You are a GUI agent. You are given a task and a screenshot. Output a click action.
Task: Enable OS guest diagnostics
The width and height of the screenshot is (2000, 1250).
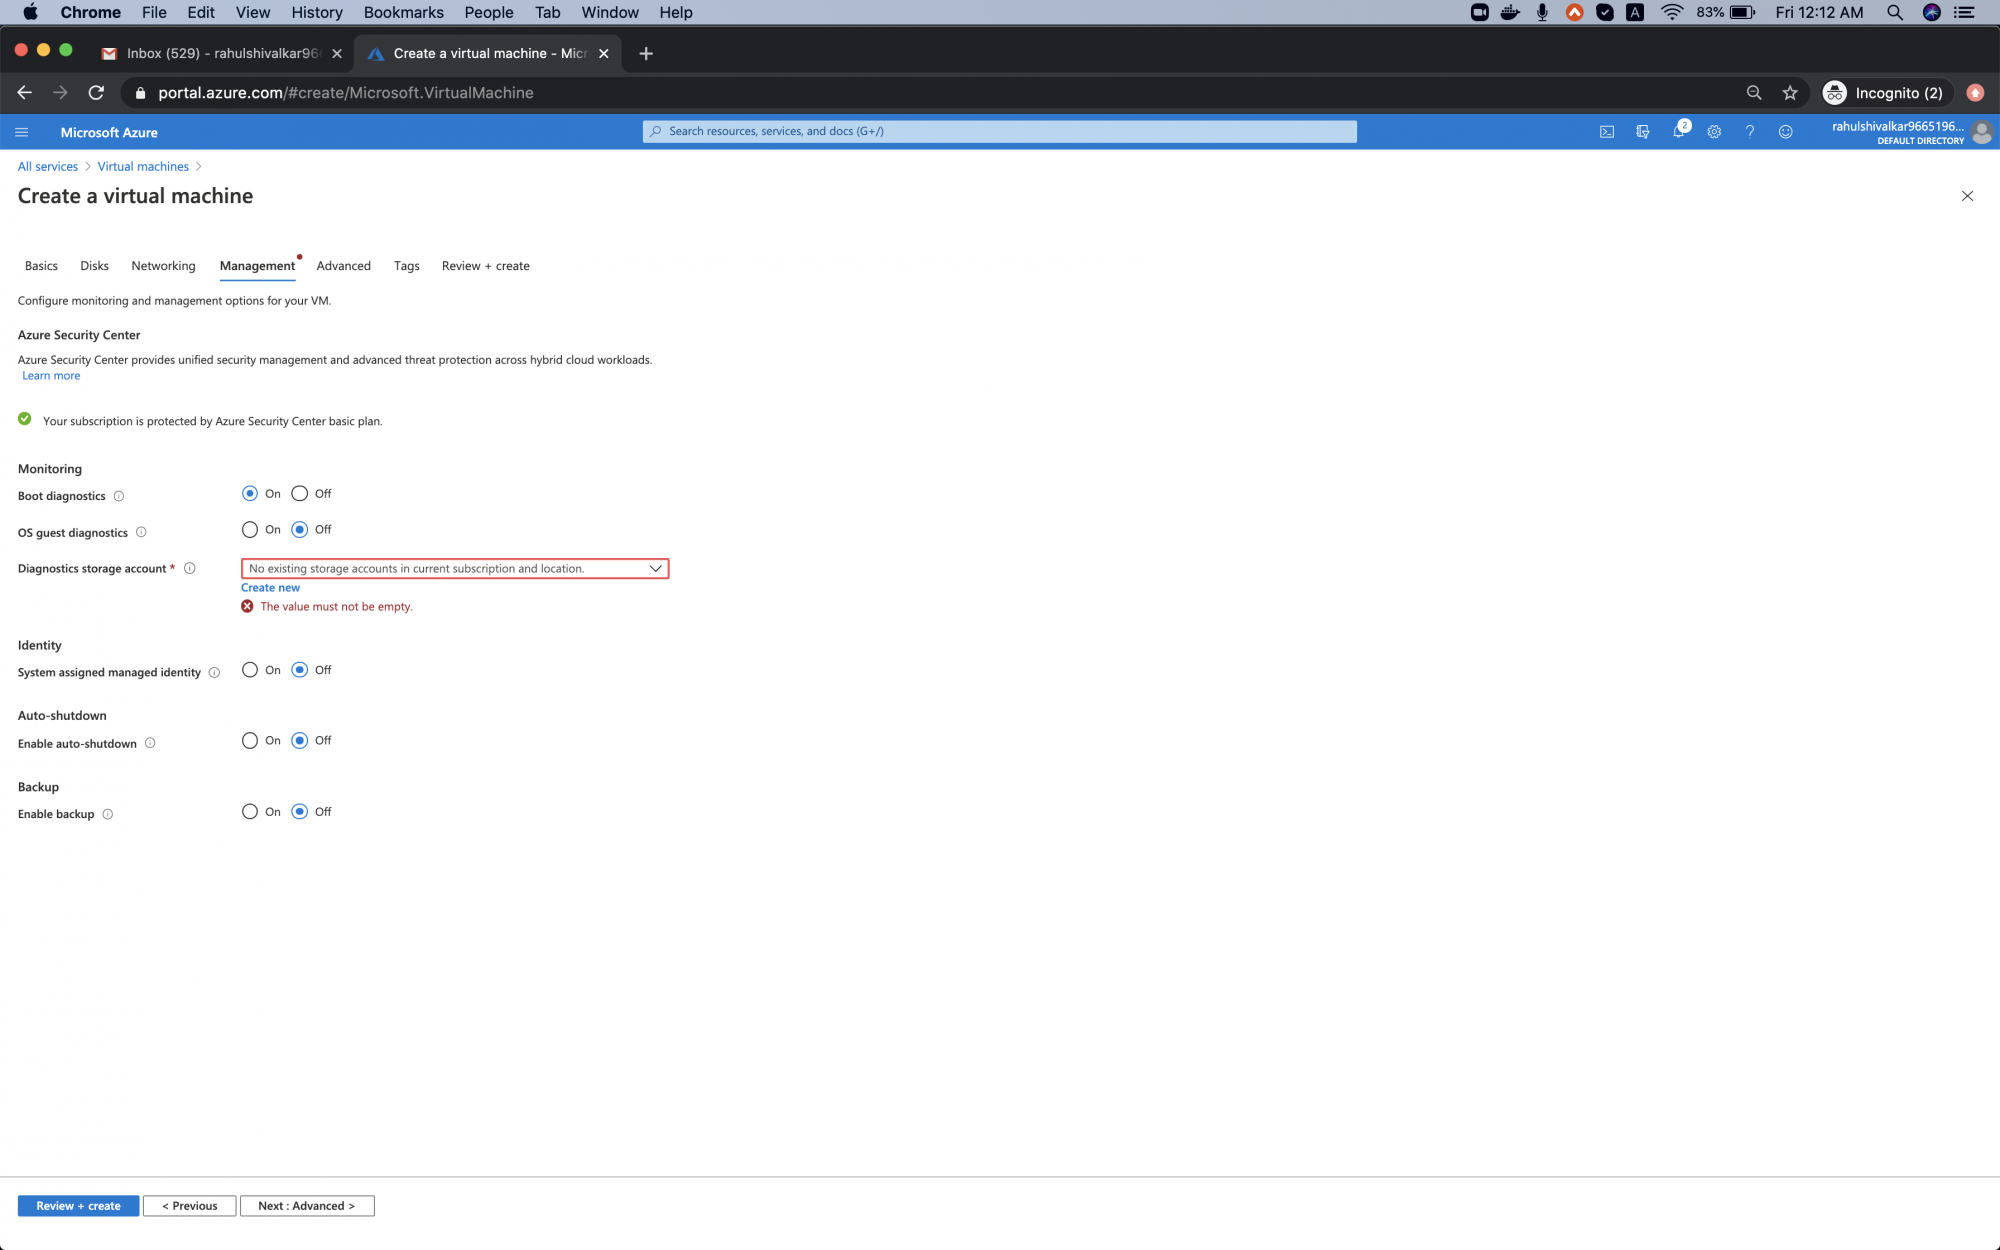point(250,529)
